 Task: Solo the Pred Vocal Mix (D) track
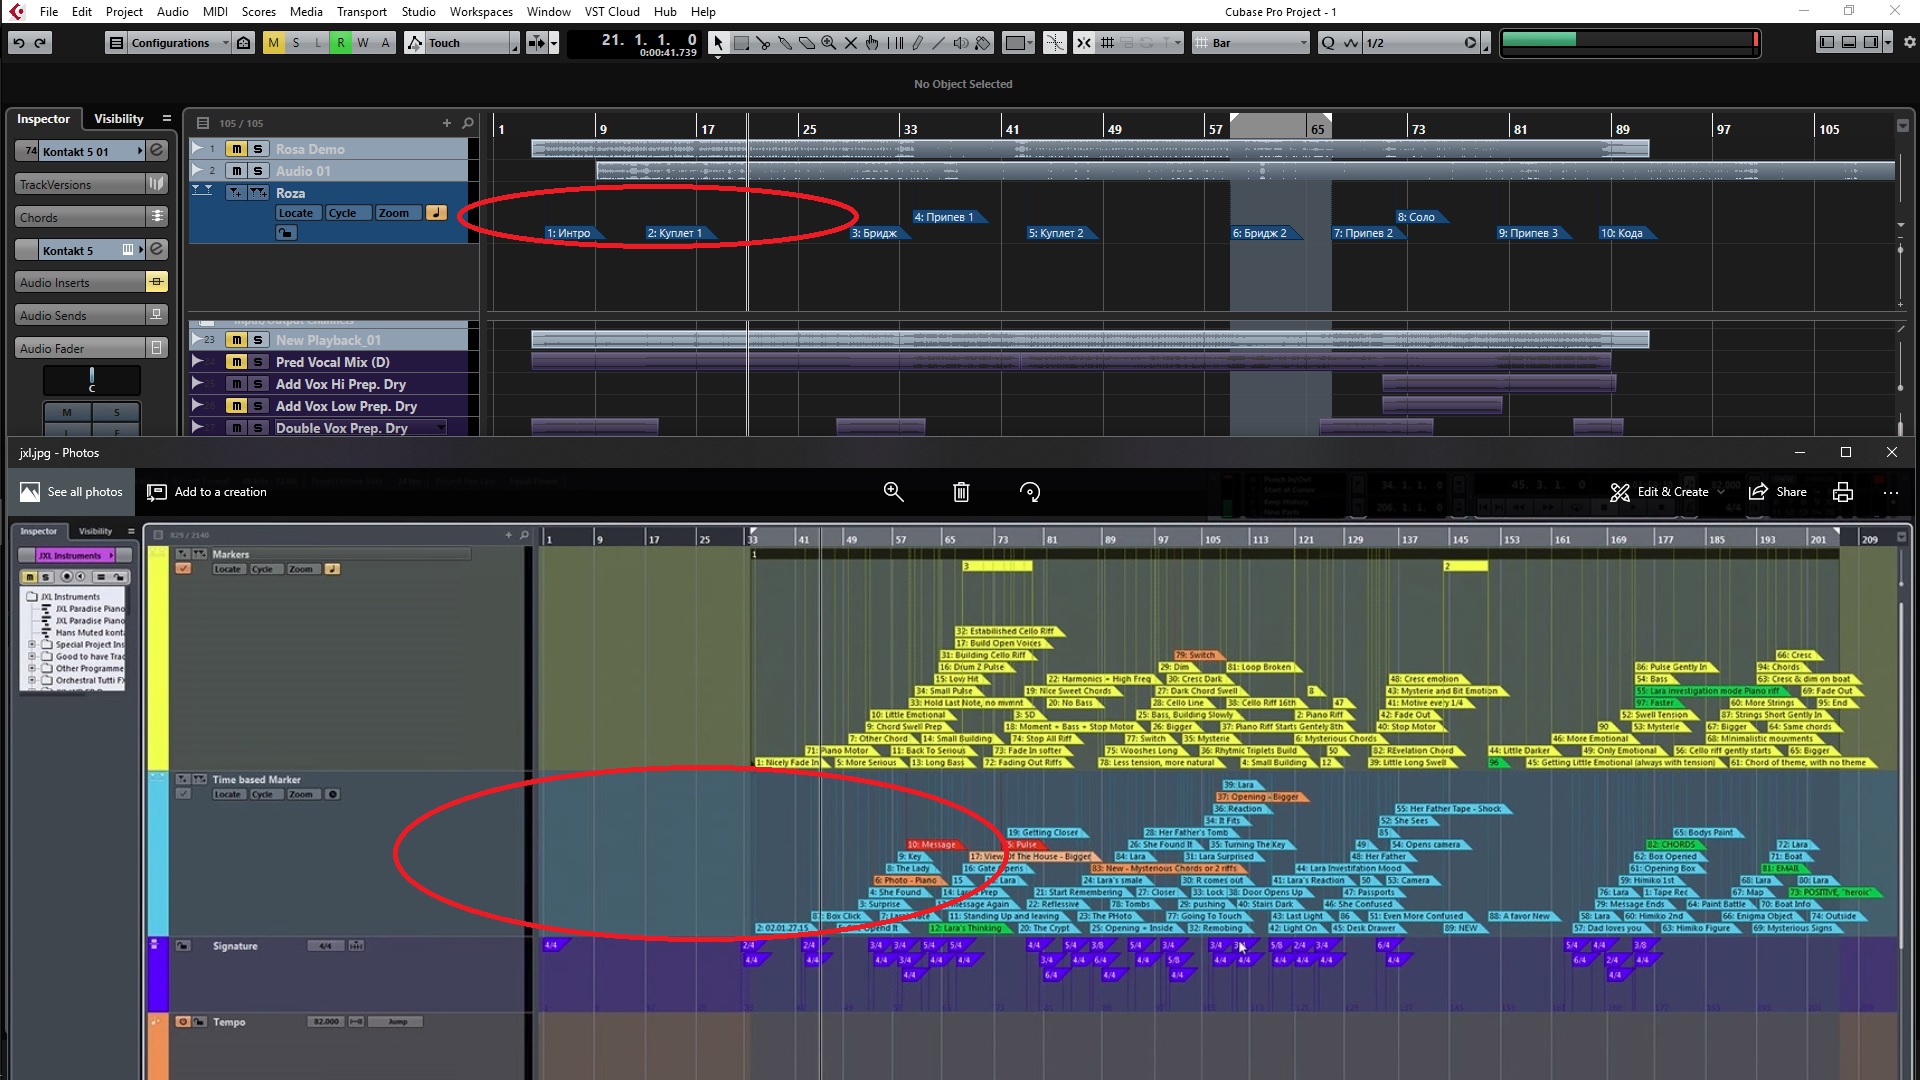258,362
